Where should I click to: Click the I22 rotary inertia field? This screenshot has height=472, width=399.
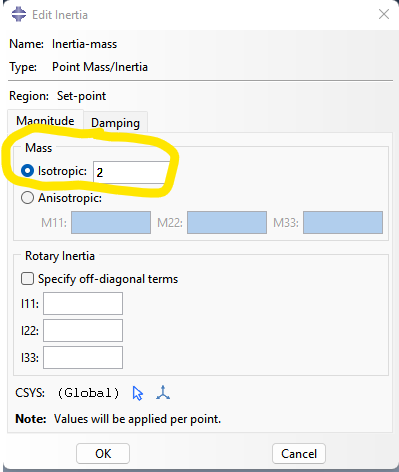click(x=83, y=330)
